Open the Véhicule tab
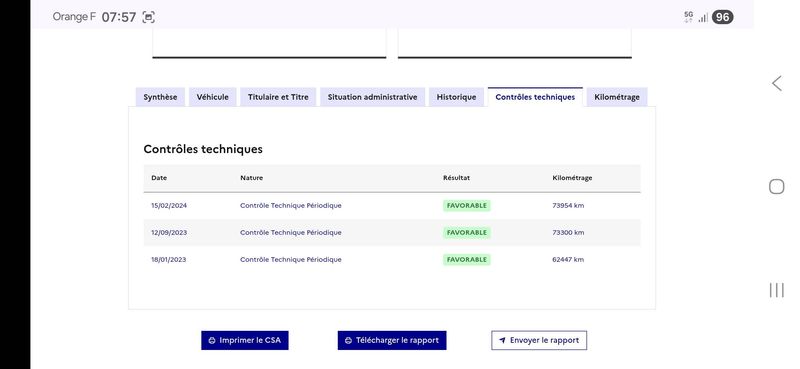Image resolution: width=800 pixels, height=369 pixels. [213, 97]
